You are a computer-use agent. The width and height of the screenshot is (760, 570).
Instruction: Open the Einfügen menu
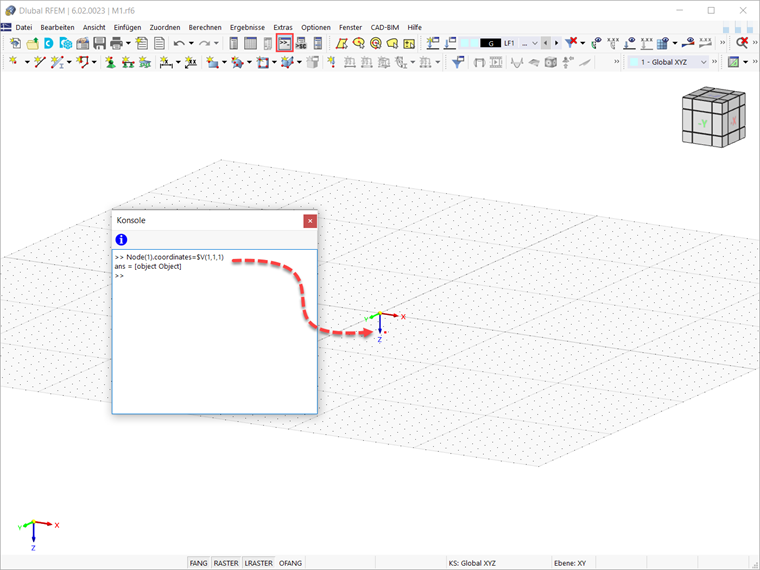(127, 28)
